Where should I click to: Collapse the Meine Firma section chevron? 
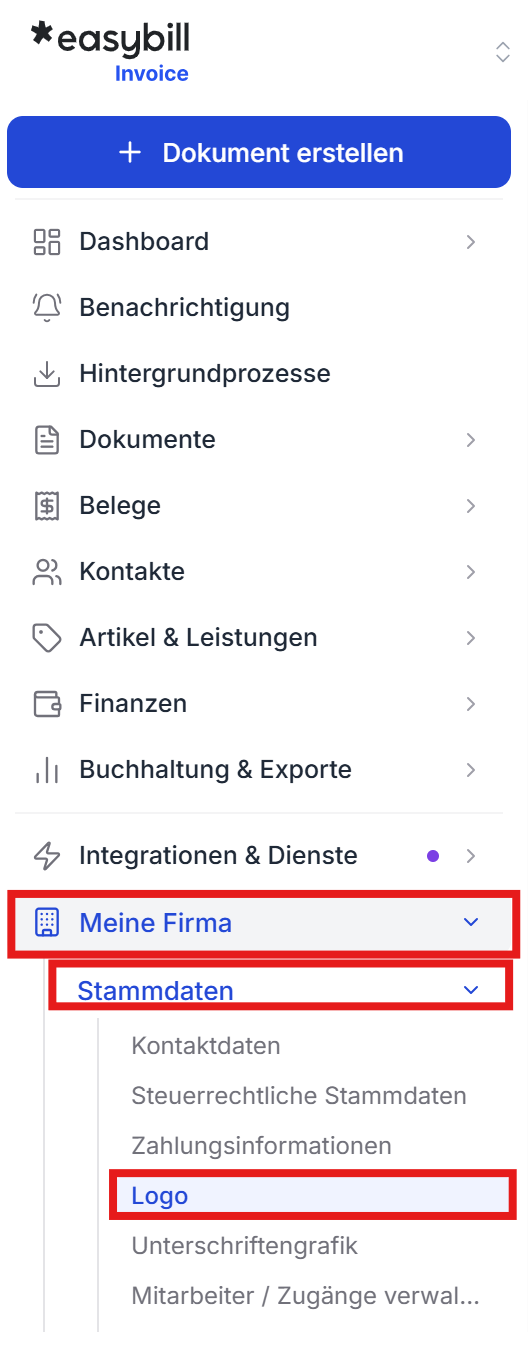point(471,922)
